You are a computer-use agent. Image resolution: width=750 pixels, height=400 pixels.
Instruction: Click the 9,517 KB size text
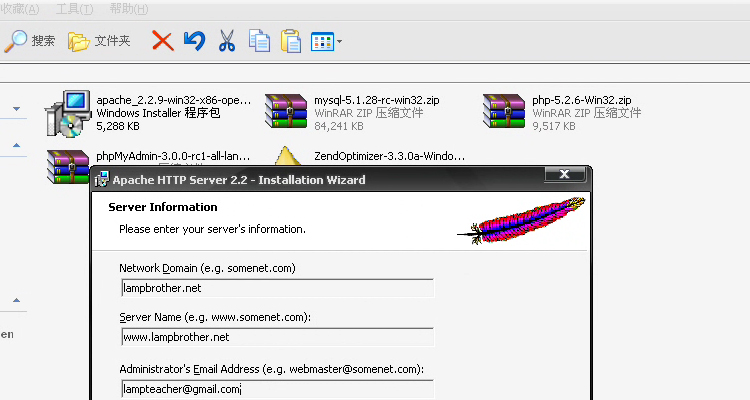point(554,126)
